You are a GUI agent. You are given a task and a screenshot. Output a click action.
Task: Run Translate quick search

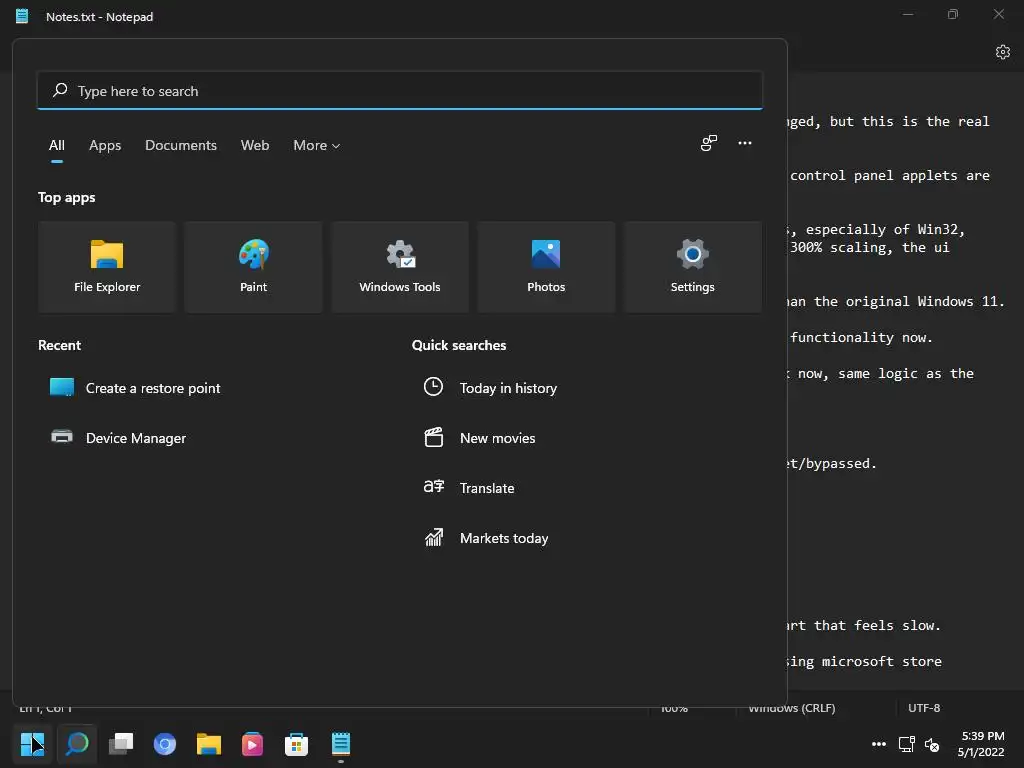(469, 488)
